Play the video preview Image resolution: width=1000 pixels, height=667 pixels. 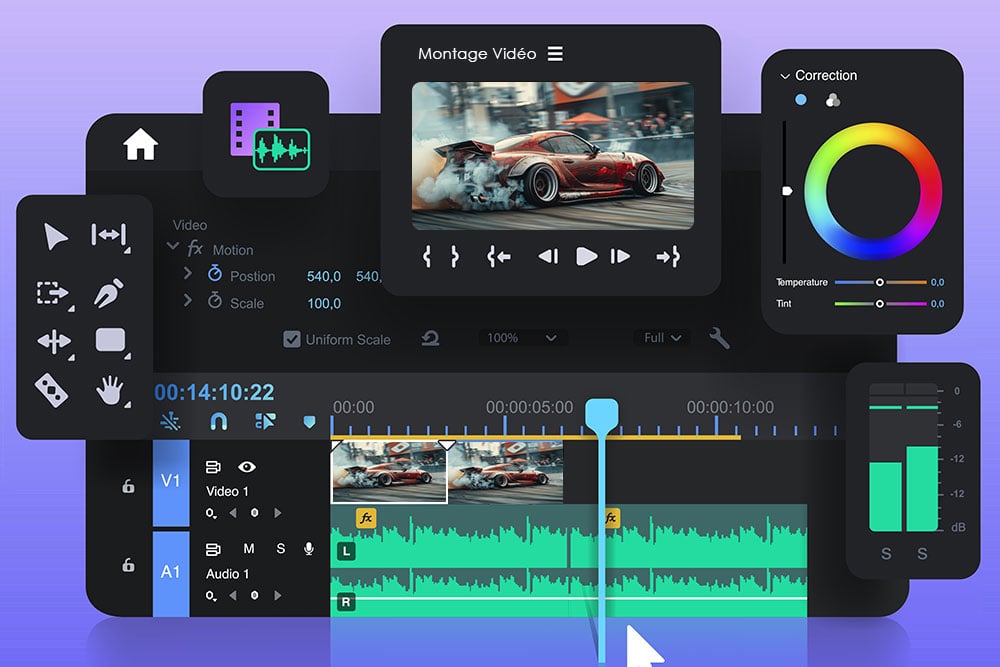pyautogui.click(x=586, y=256)
